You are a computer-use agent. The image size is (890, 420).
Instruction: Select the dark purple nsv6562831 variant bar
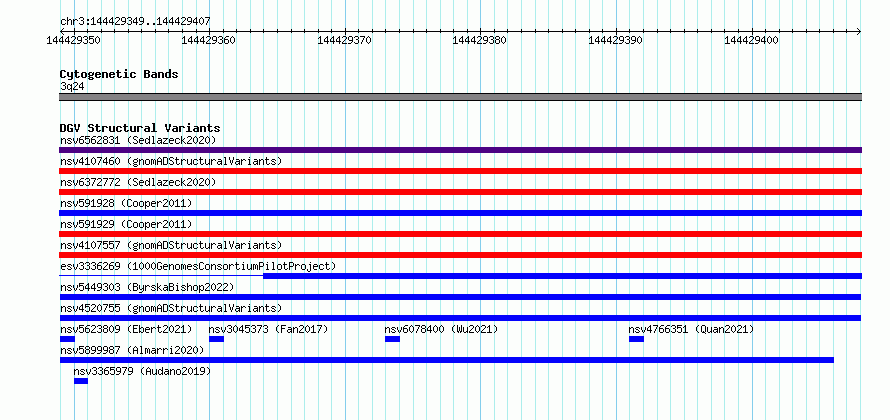[460, 150]
